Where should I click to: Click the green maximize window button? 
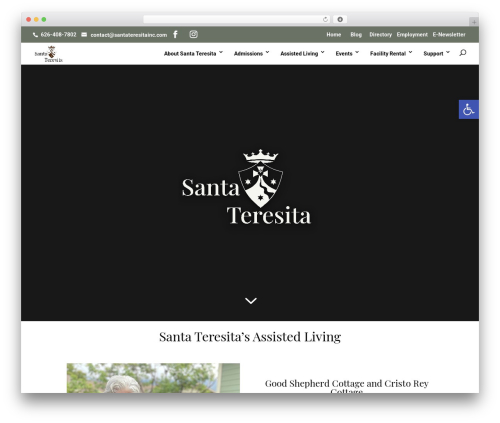[44, 19]
